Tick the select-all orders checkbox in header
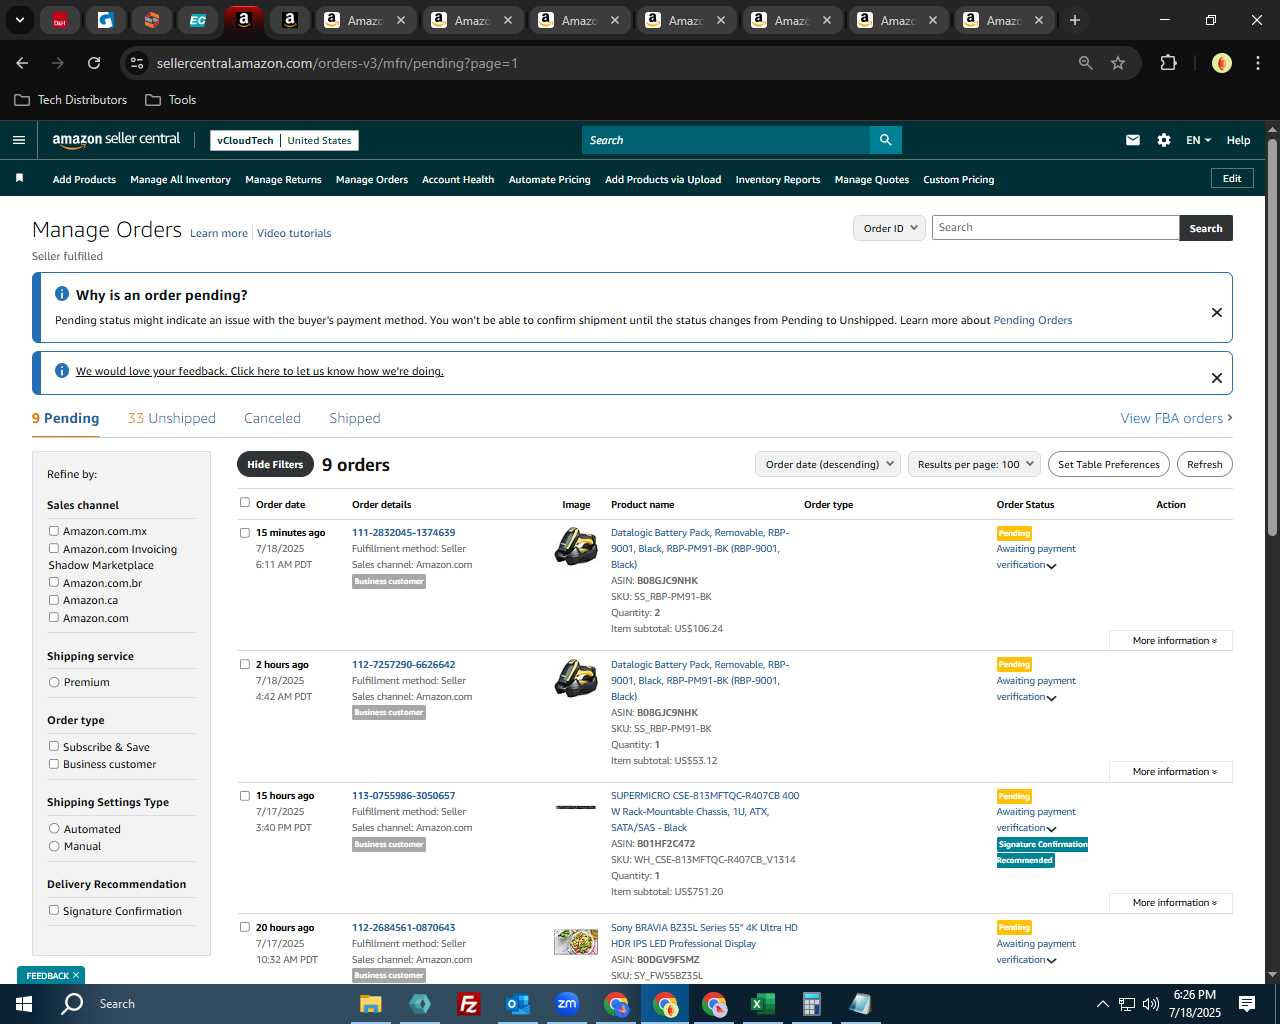Viewport: 1280px width, 1024px height. click(x=245, y=503)
